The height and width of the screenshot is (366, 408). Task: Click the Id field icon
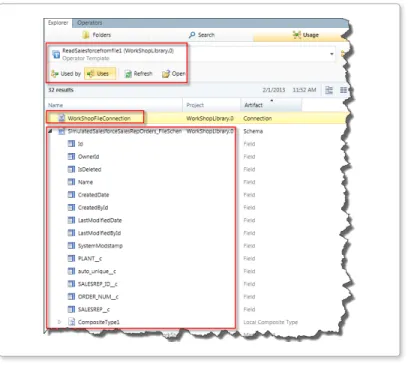point(71,144)
